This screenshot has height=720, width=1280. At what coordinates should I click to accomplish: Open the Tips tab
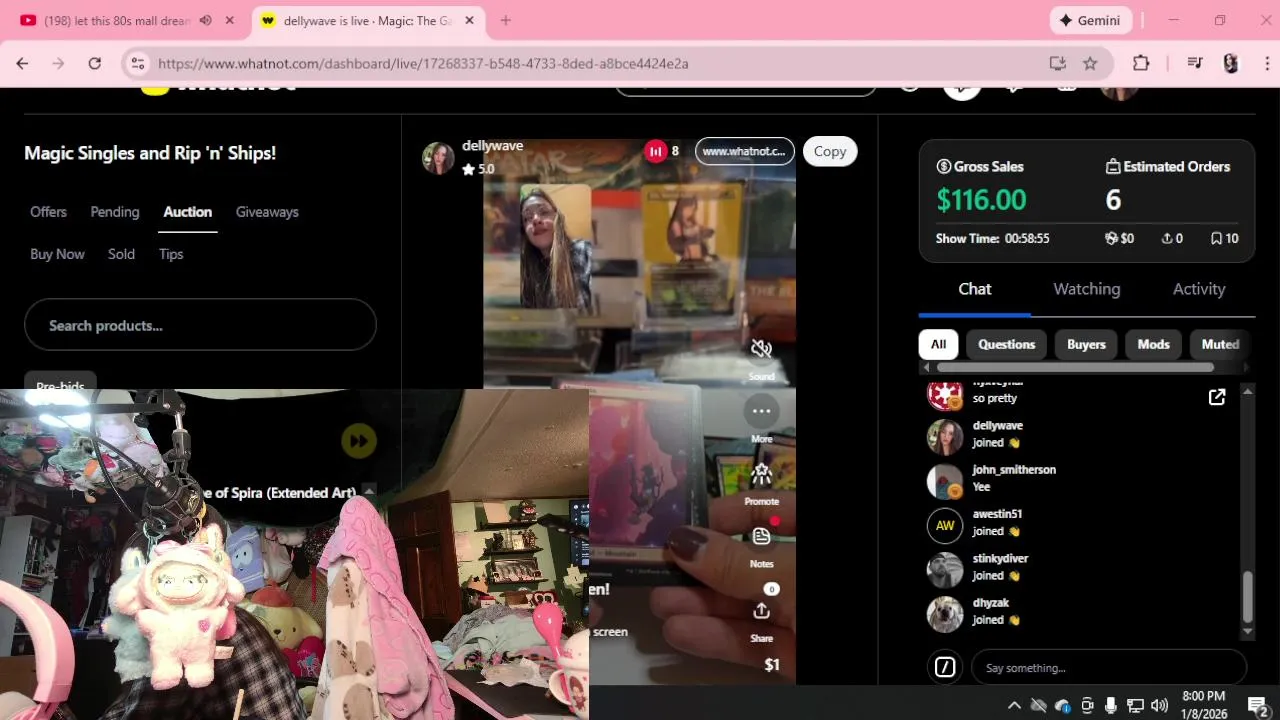pyautogui.click(x=171, y=254)
